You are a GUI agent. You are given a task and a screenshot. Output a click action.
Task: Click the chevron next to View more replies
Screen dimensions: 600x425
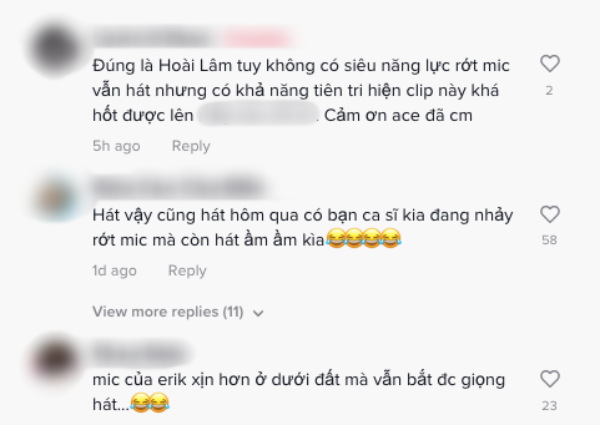click(x=259, y=314)
